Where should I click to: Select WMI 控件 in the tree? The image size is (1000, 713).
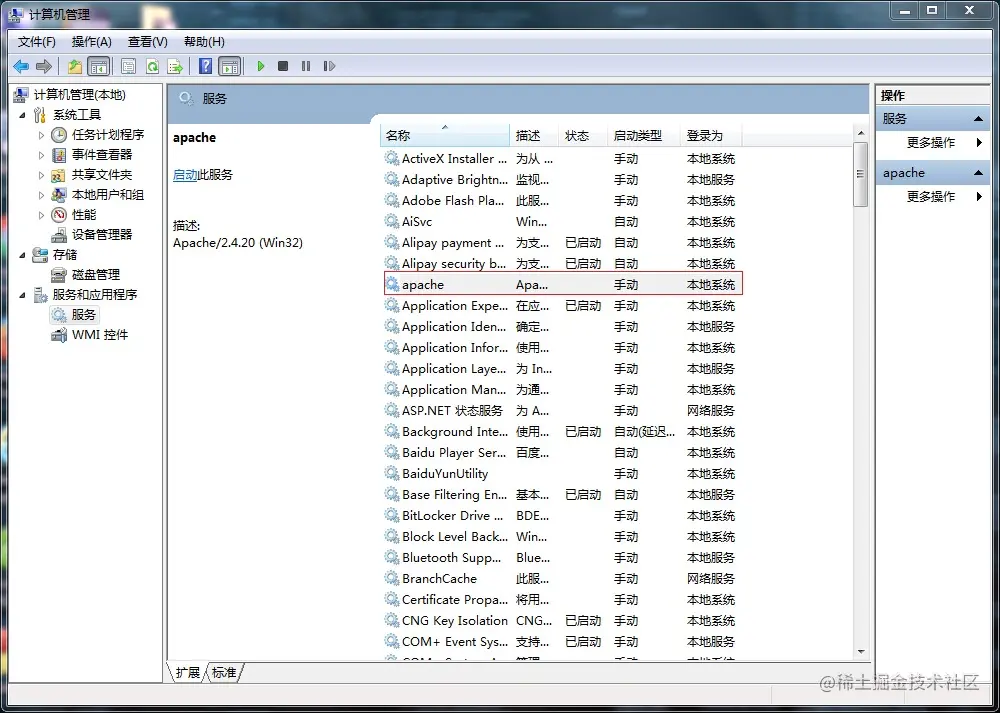(90, 335)
